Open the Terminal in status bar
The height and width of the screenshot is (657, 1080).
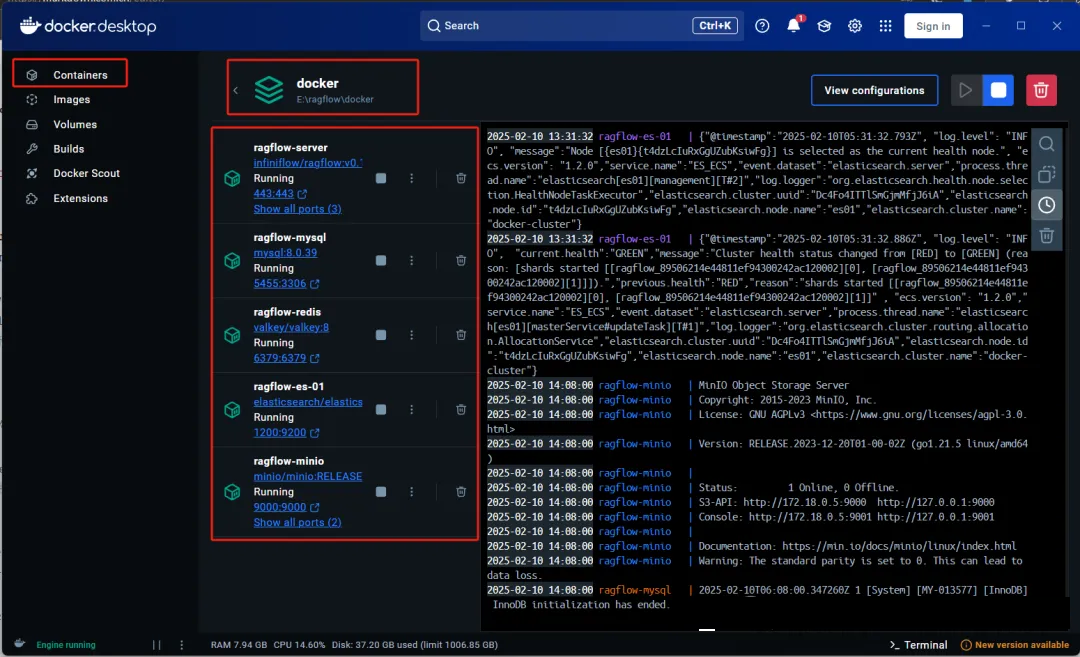pos(918,645)
